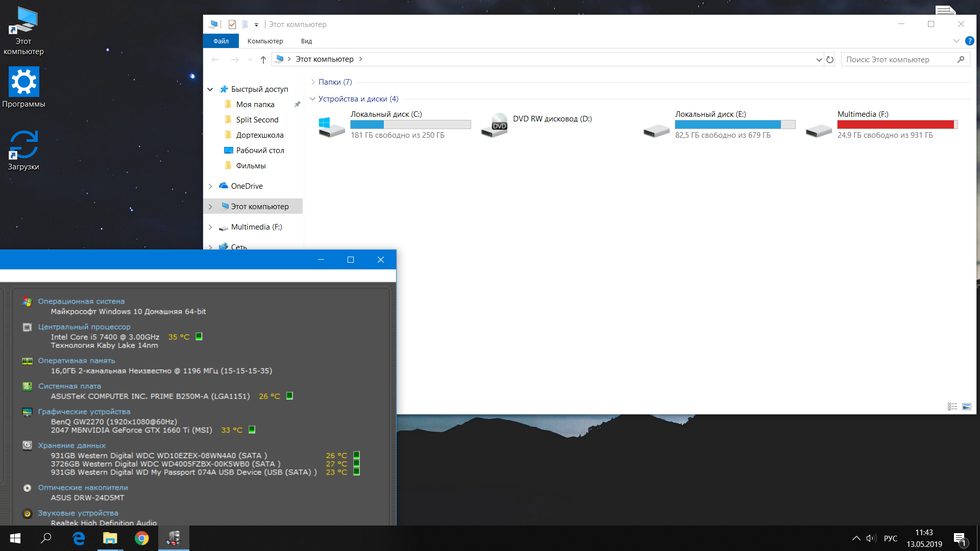Expand the Папки (7) group
Screen dimensions: 980x551
click(313, 82)
